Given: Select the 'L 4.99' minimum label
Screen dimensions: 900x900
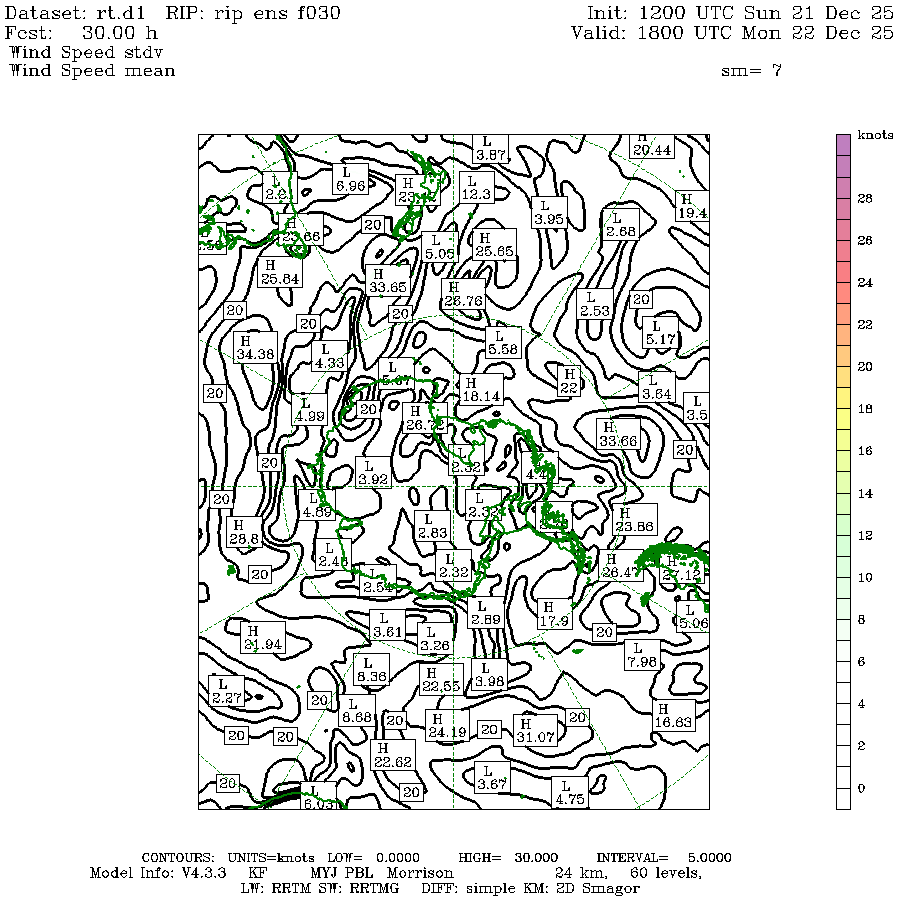Looking at the screenshot, I should (309, 409).
